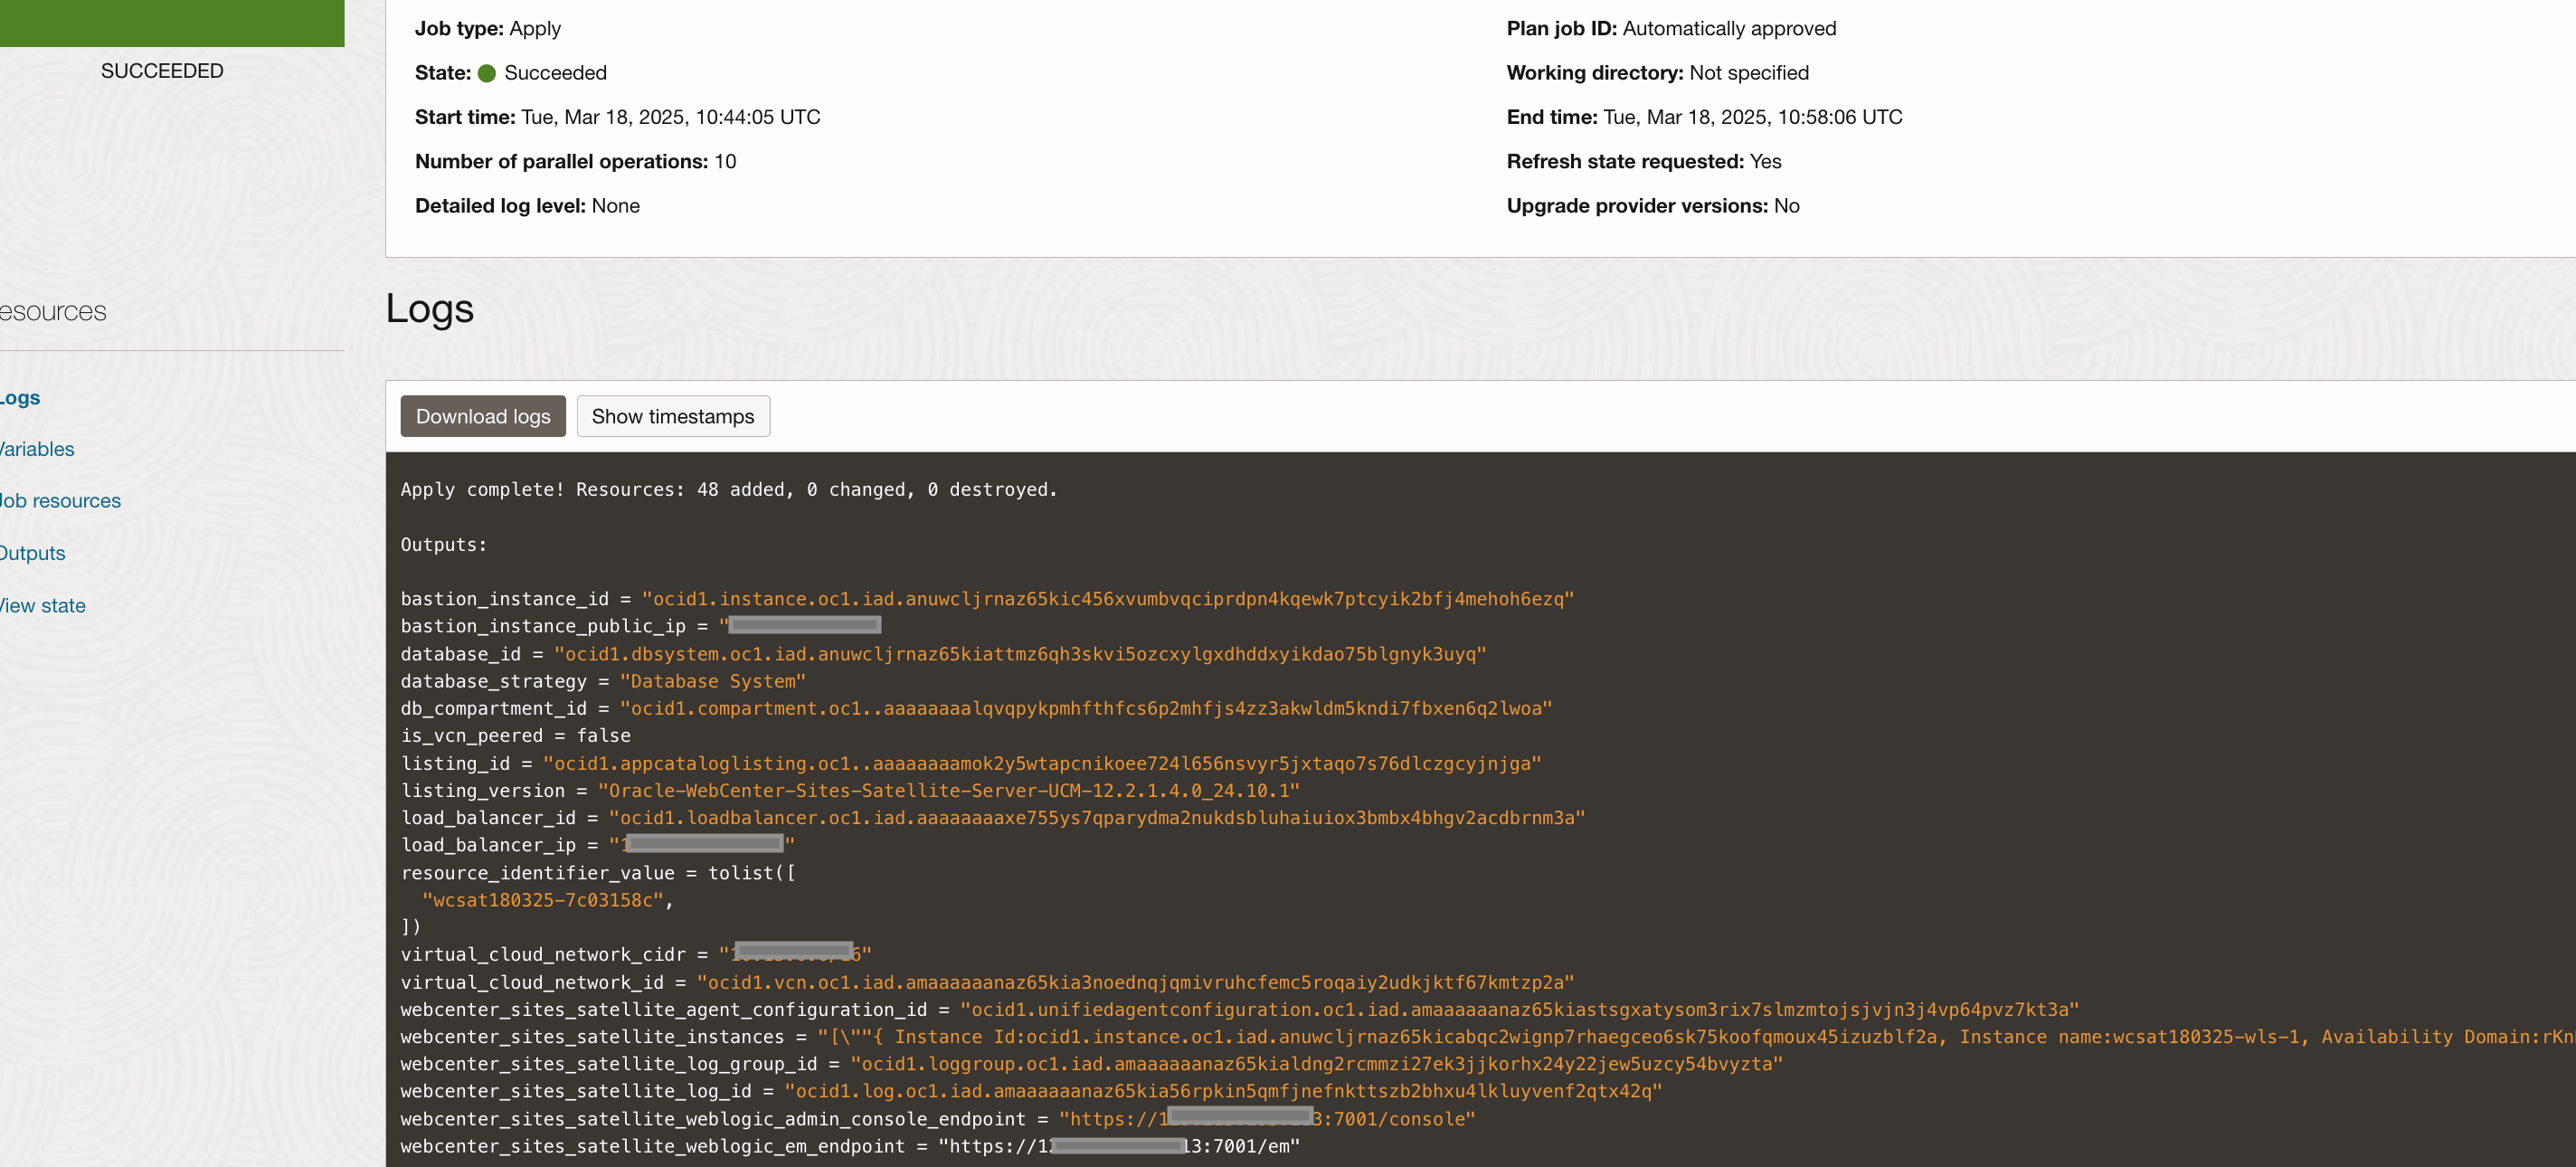The height and width of the screenshot is (1167, 2576).
Task: Click the database_id OCID string
Action: 1019,653
